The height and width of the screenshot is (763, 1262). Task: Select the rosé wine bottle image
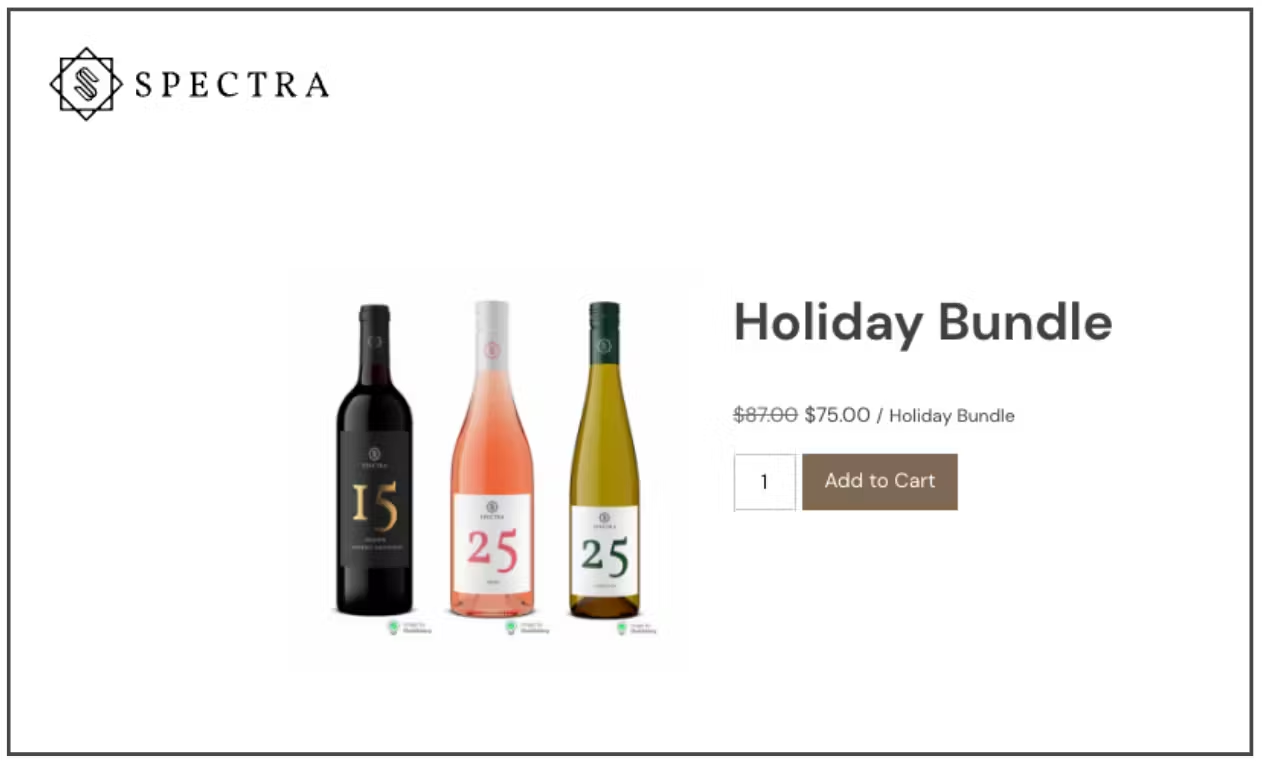(491, 459)
